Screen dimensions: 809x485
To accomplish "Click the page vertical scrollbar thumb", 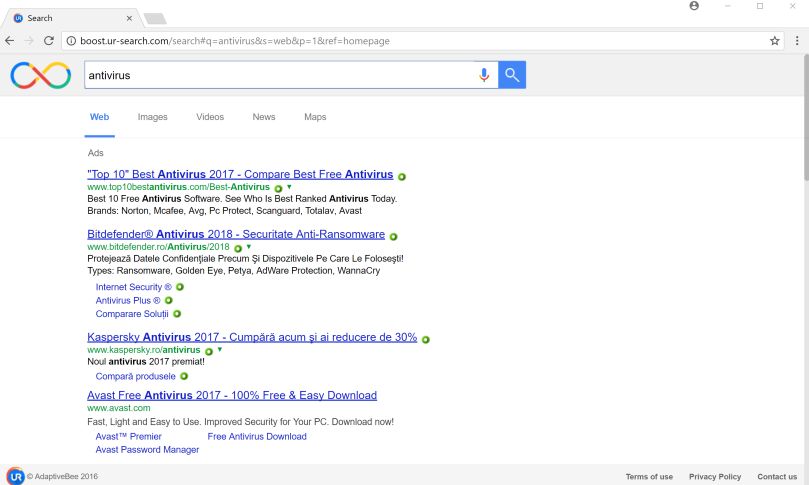I will tap(805, 118).
